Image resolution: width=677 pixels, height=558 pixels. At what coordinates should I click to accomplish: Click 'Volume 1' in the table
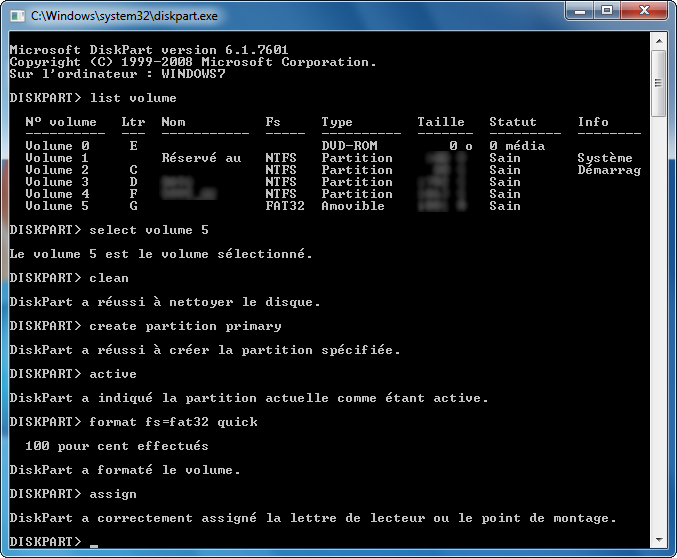click(x=57, y=158)
